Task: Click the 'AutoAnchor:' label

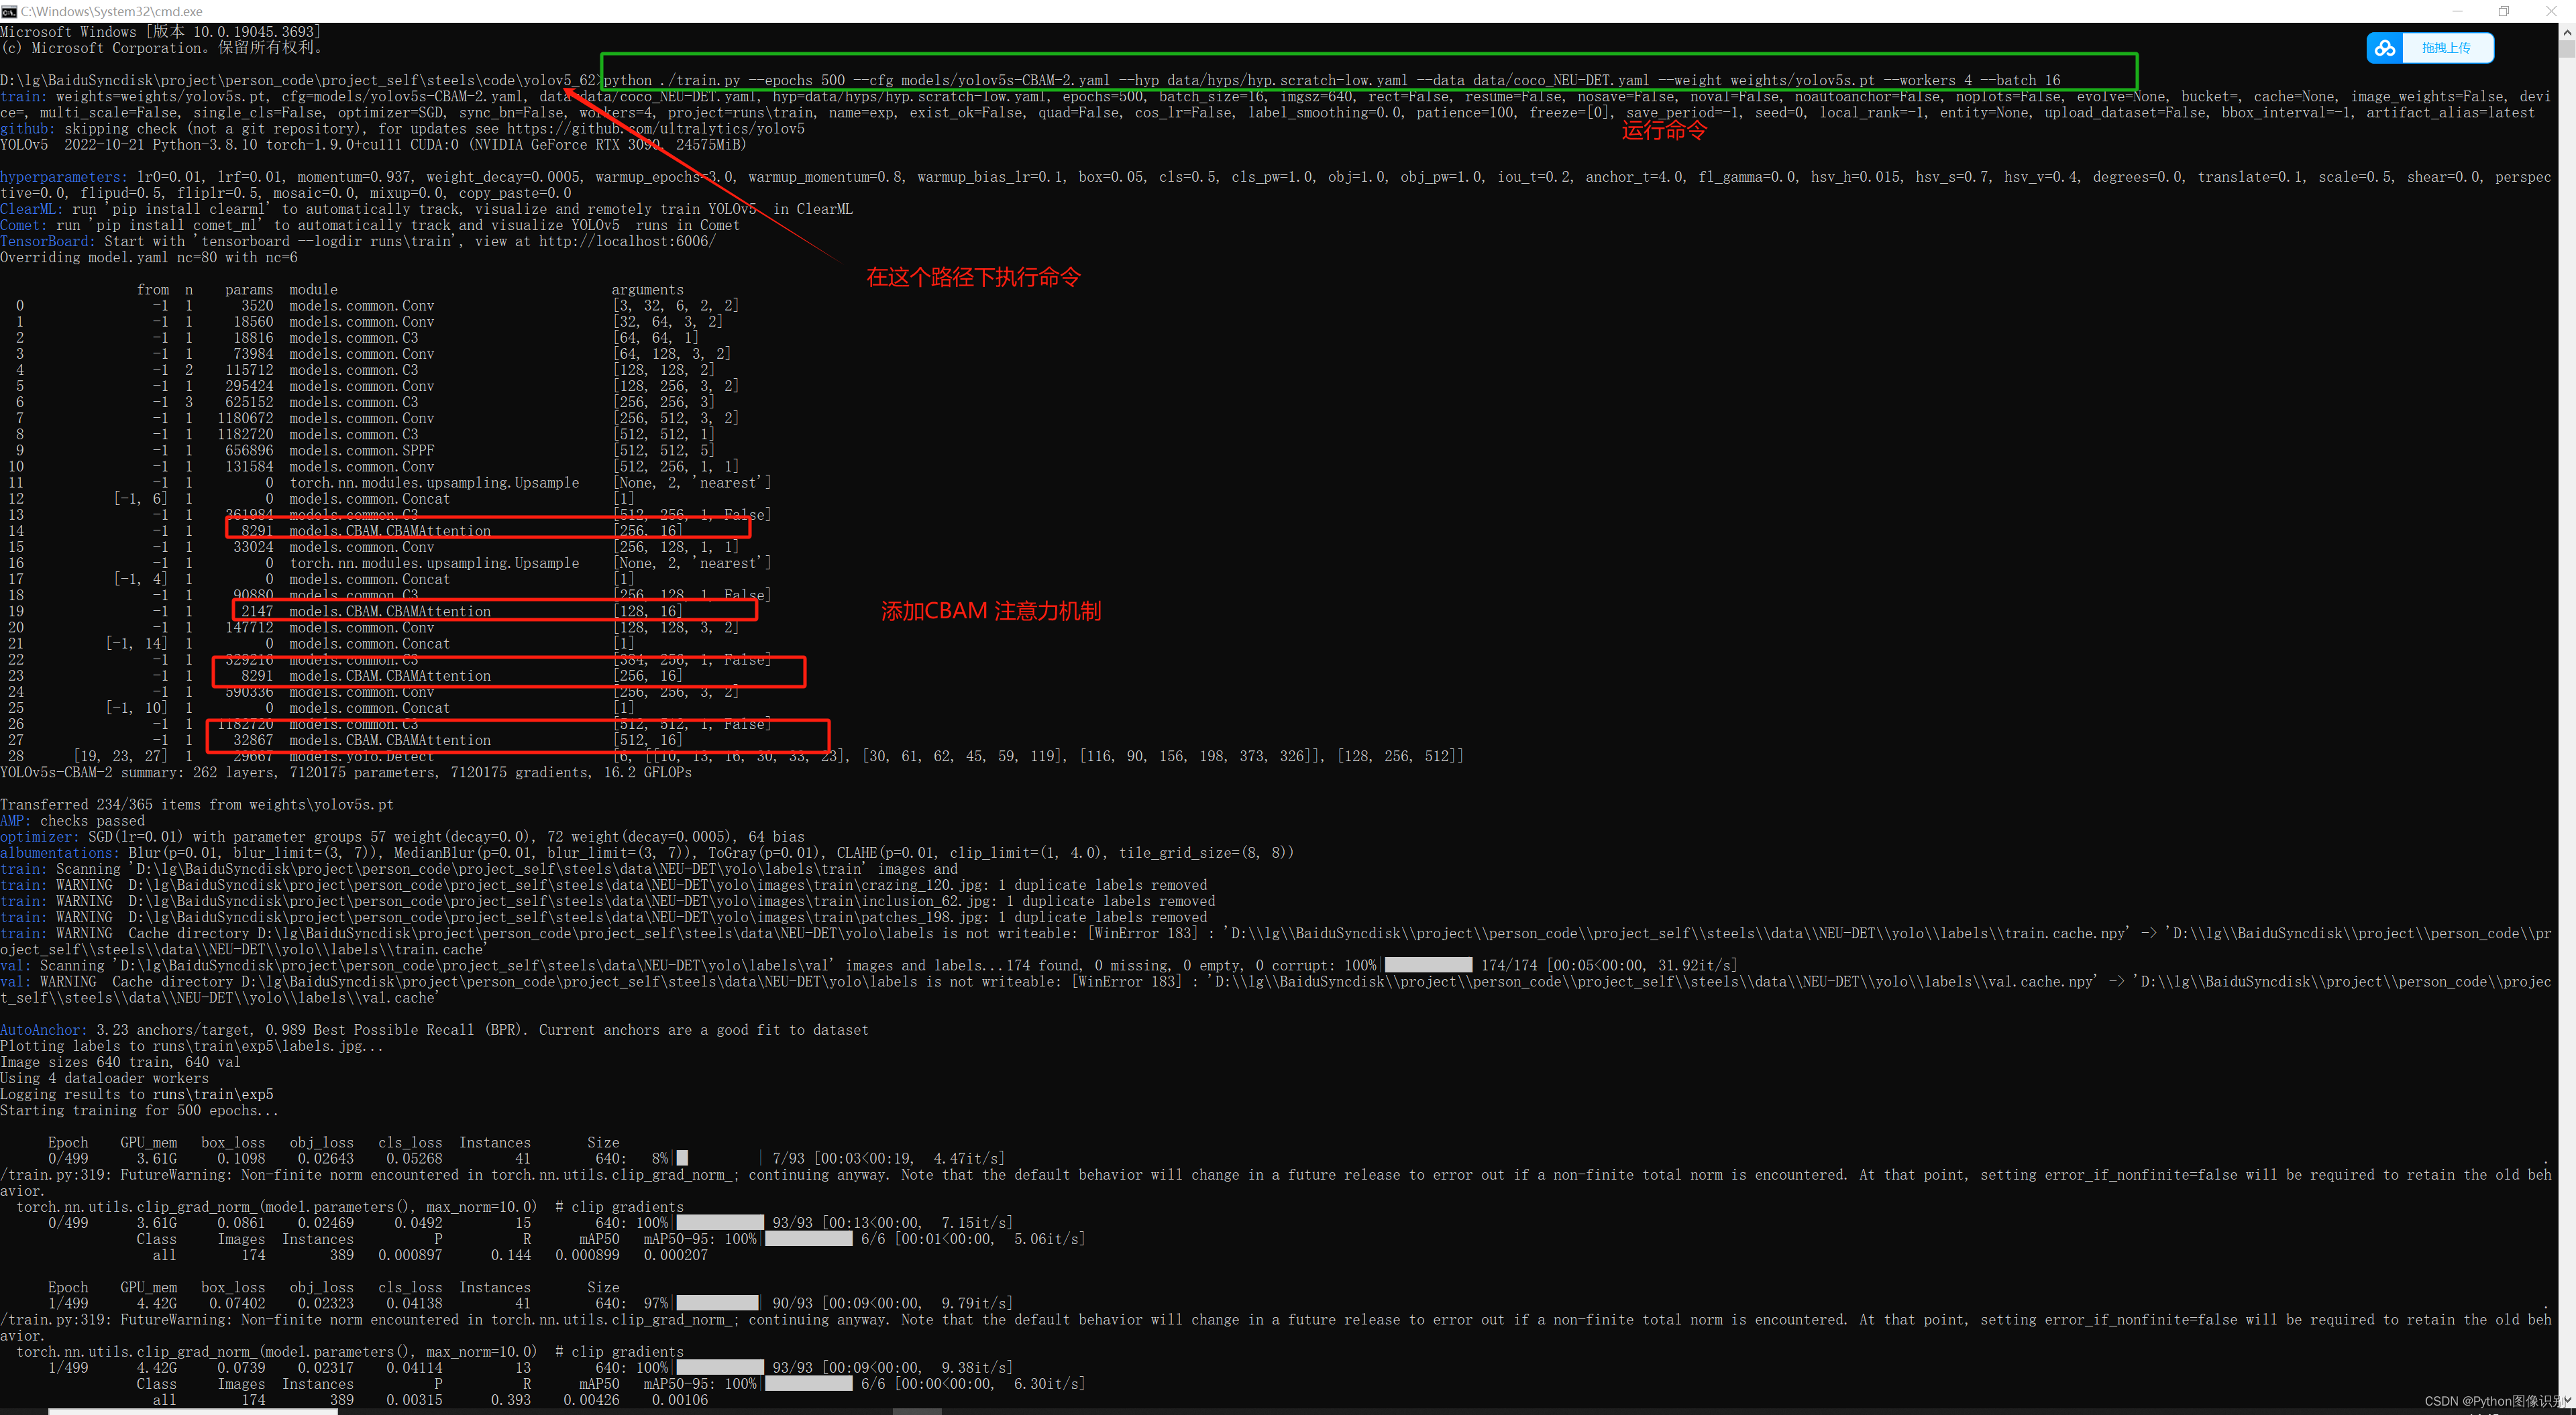Action: coord(44,1030)
